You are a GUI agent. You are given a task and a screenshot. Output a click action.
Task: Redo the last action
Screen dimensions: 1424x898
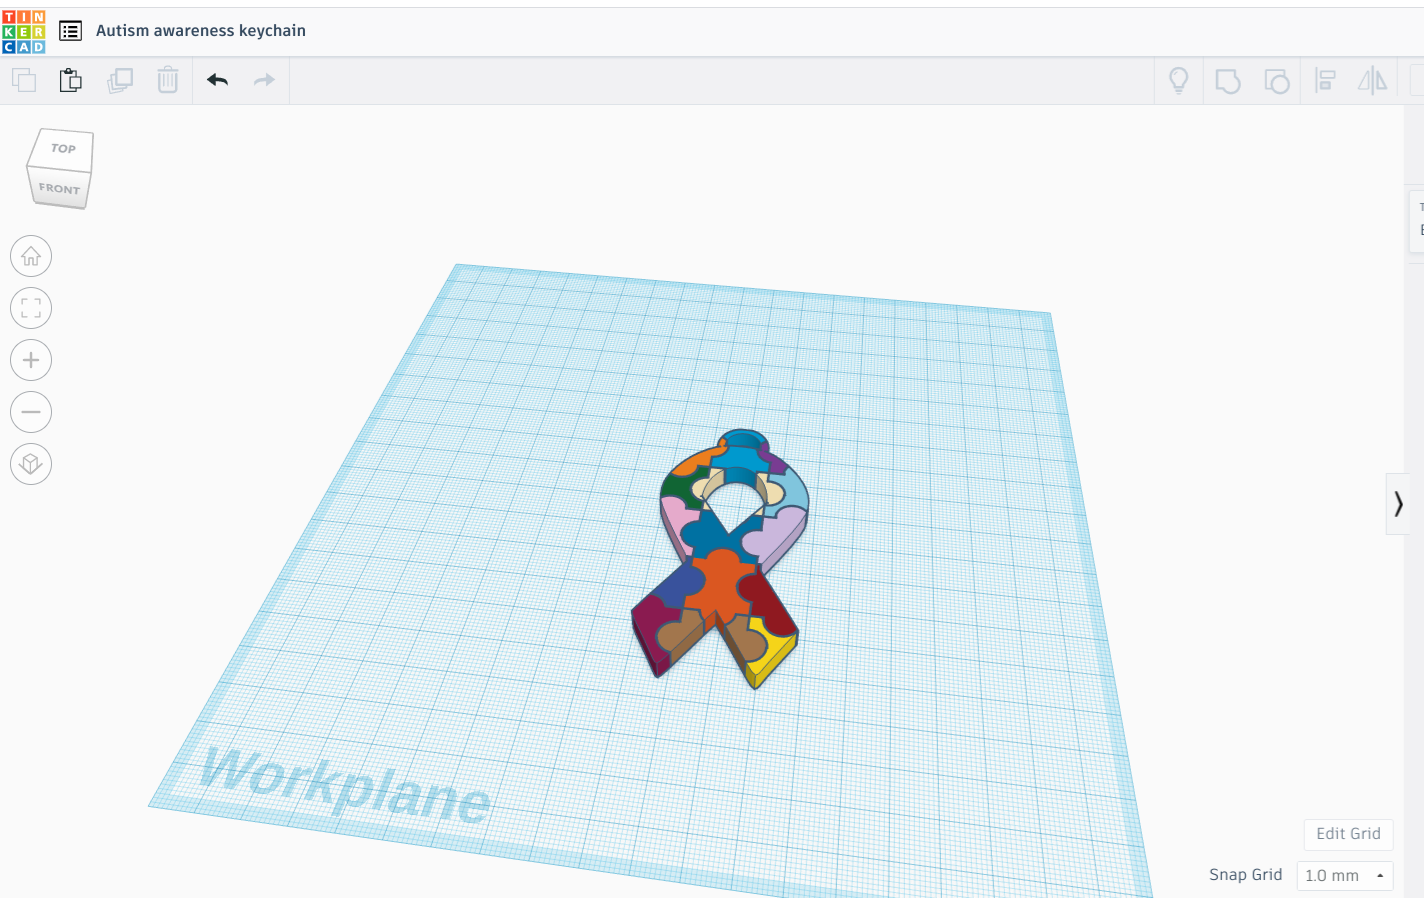pyautogui.click(x=264, y=80)
